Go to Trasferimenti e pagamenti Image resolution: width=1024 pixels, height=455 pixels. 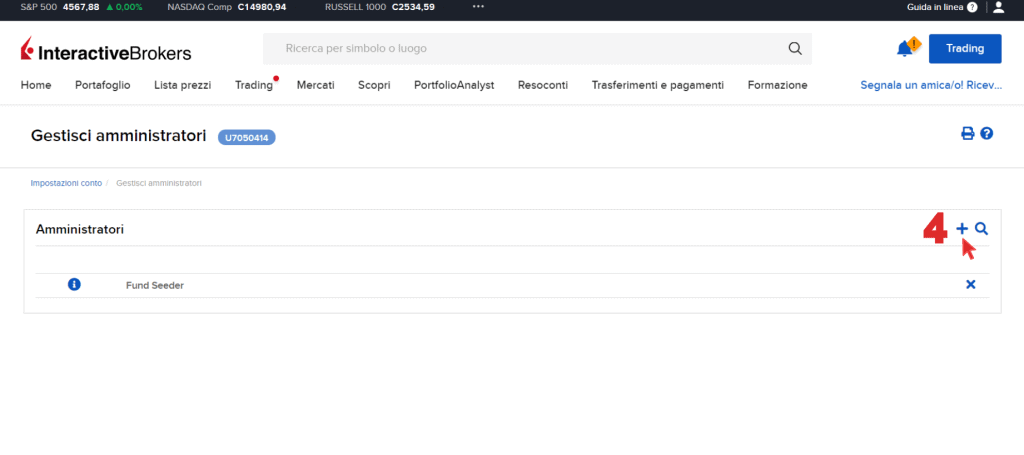click(657, 86)
